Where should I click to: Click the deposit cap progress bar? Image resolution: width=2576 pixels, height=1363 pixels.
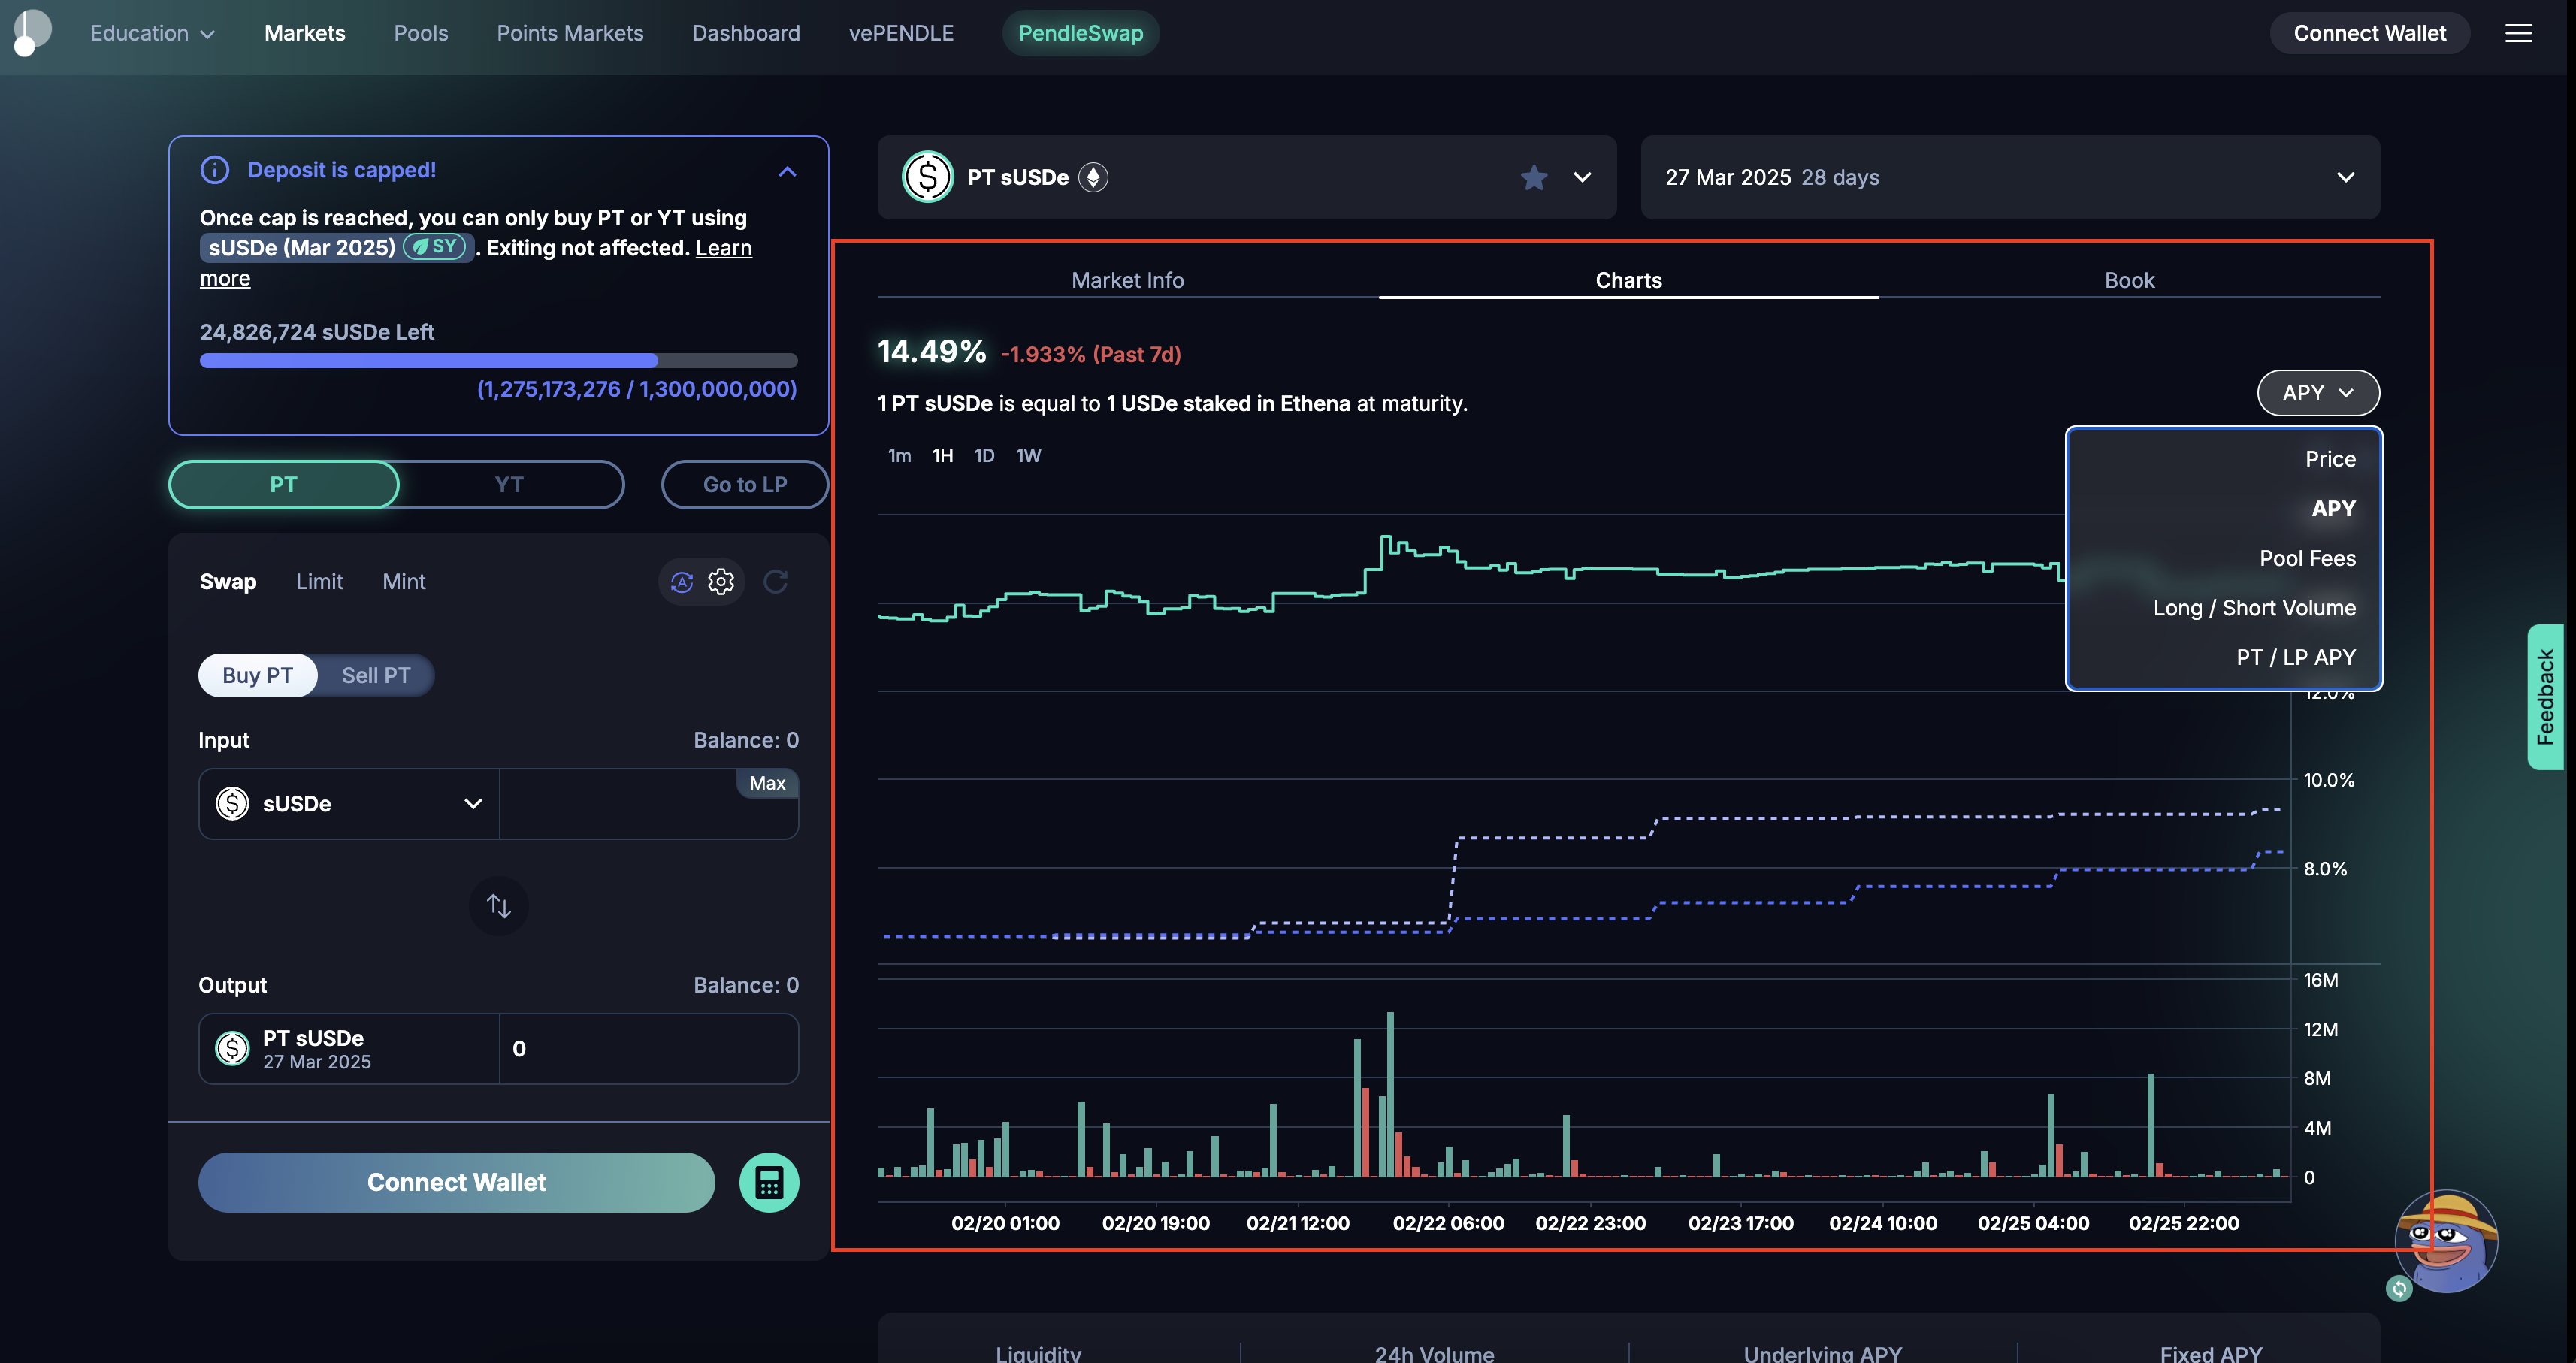(497, 360)
